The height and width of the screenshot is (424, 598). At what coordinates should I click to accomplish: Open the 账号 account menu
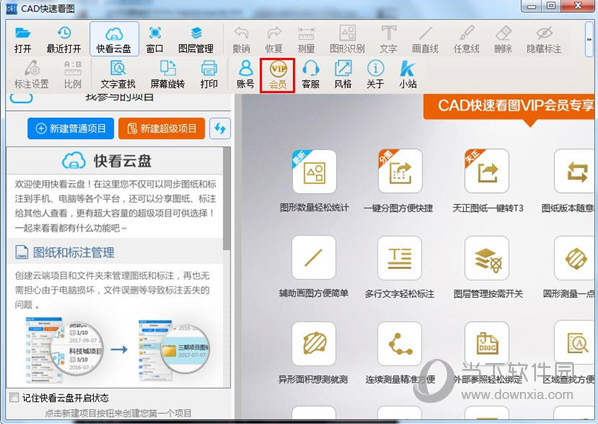(x=245, y=74)
